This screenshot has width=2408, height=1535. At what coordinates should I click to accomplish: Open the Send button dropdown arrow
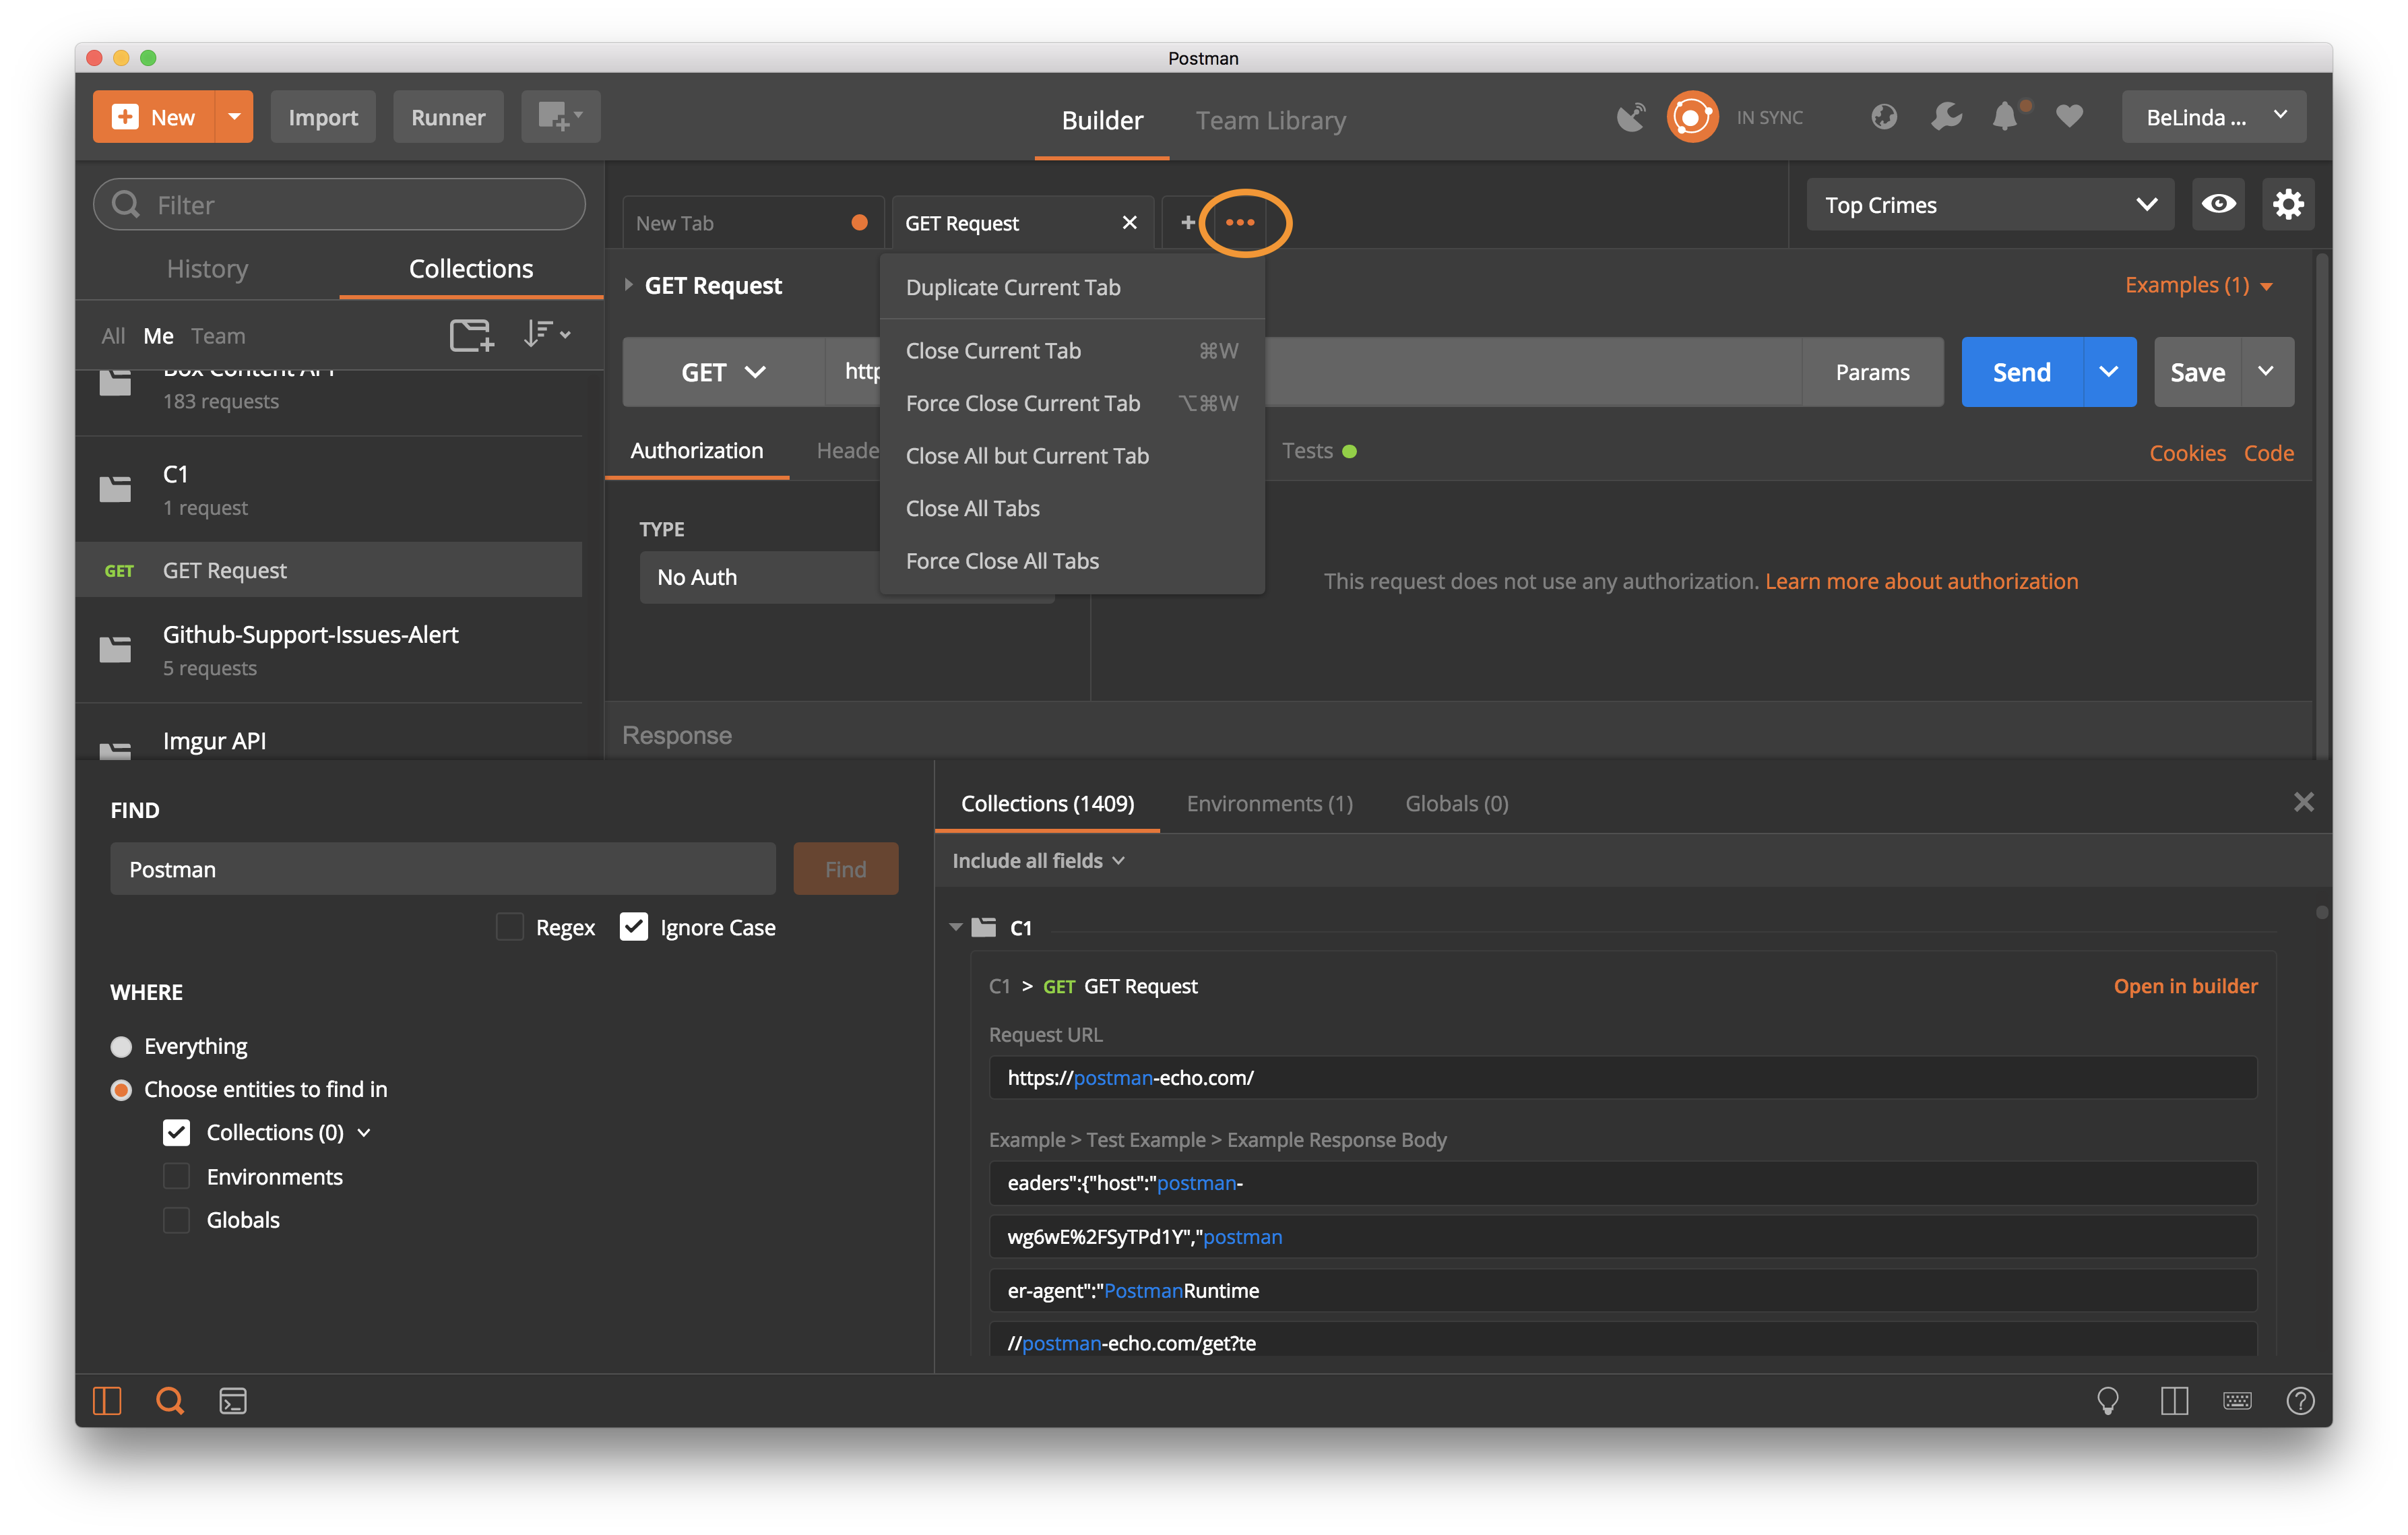click(2109, 372)
